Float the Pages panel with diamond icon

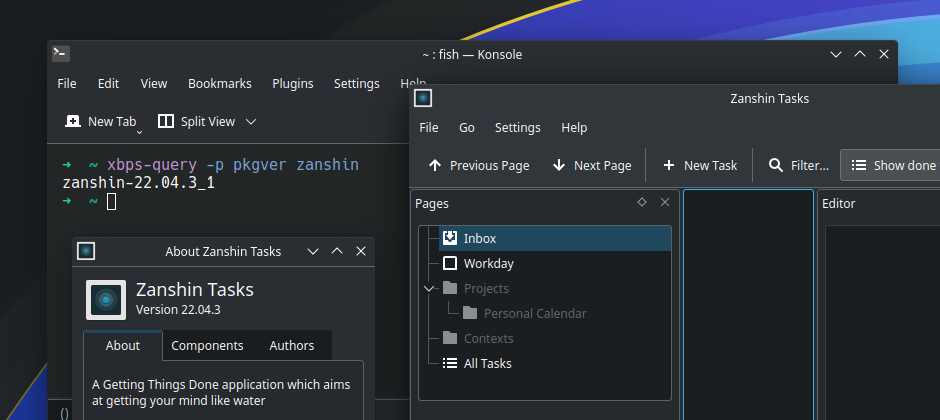point(642,203)
